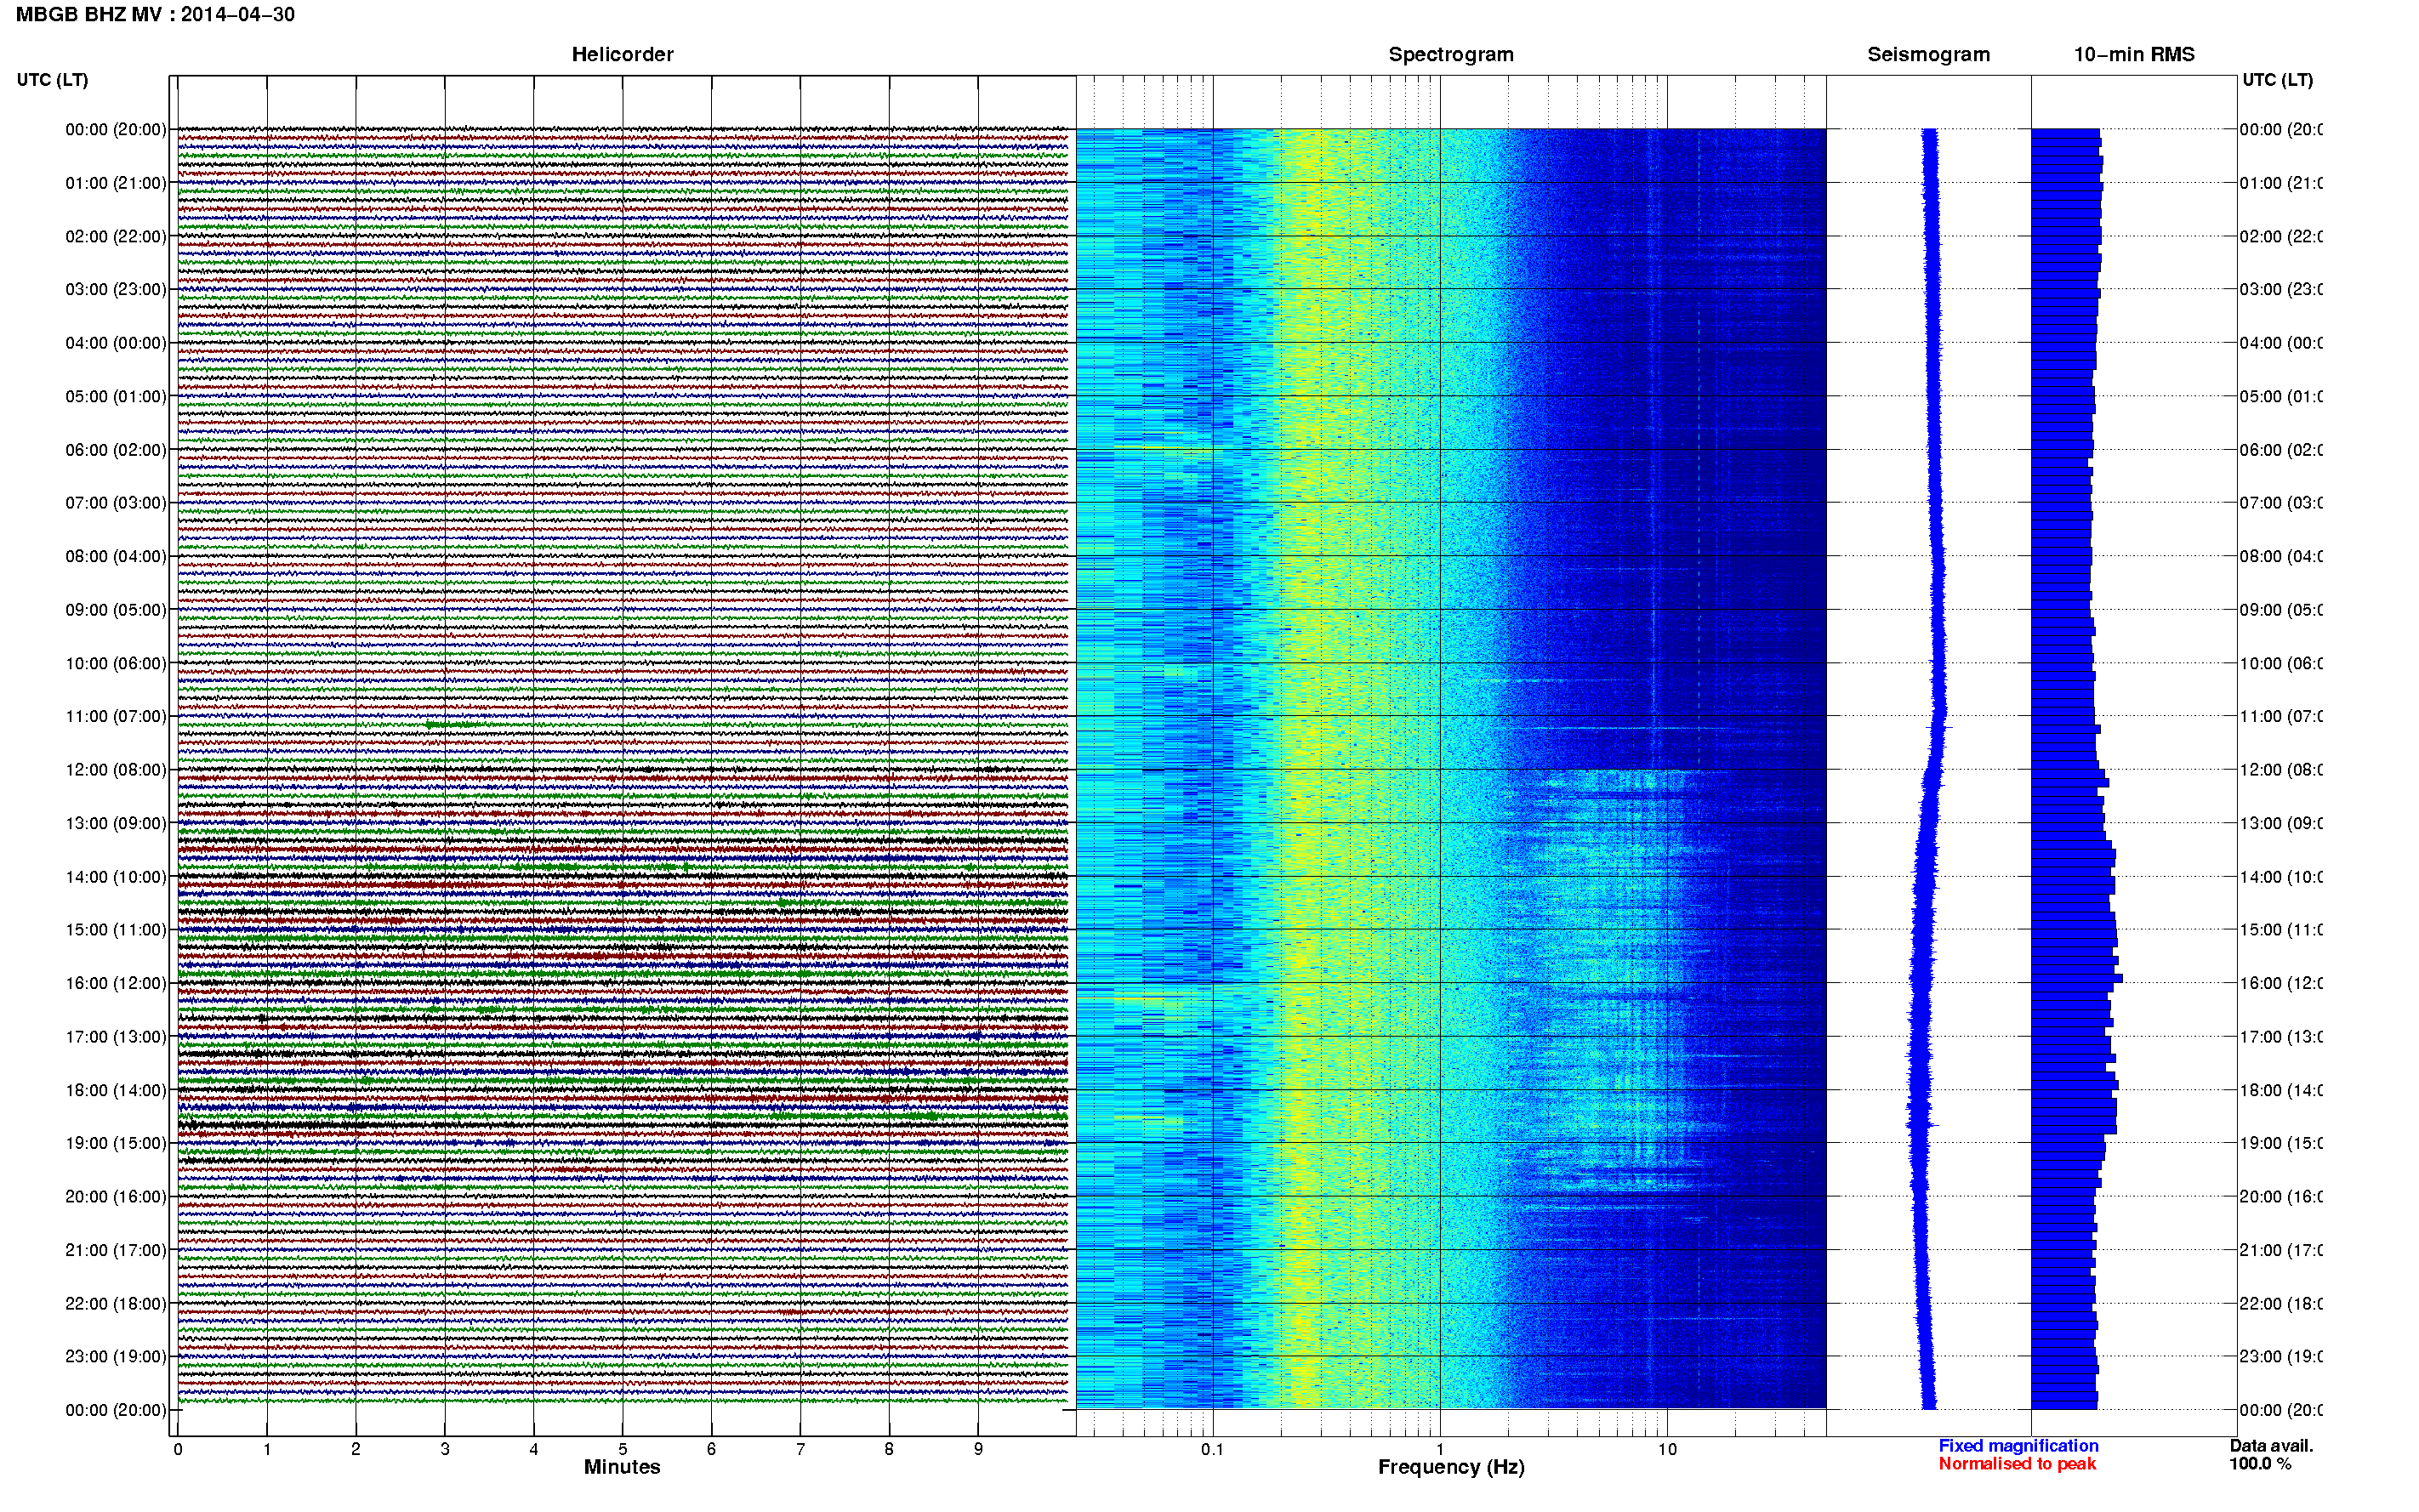Click the left 19:00 (15:00) time label
Viewport: 2419px width, 1512px height.
click(x=116, y=1143)
